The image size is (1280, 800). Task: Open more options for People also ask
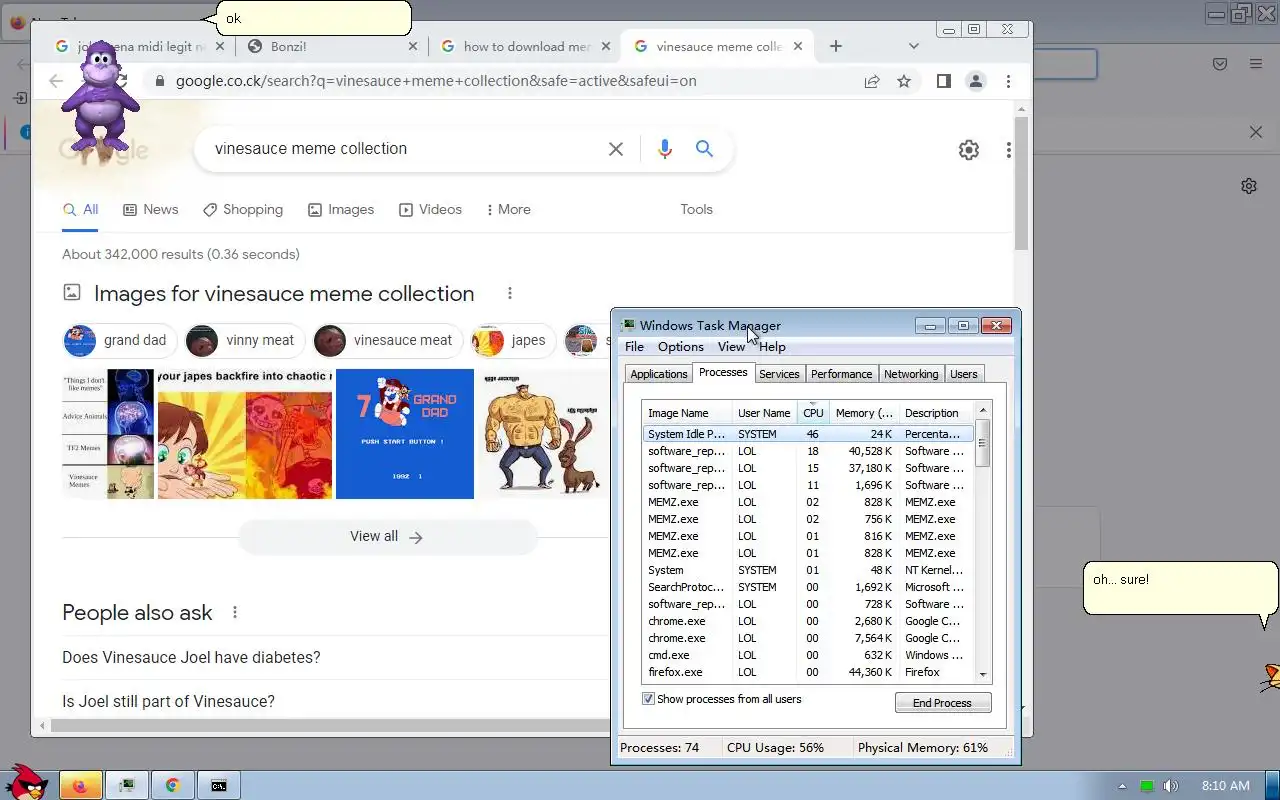pos(235,612)
